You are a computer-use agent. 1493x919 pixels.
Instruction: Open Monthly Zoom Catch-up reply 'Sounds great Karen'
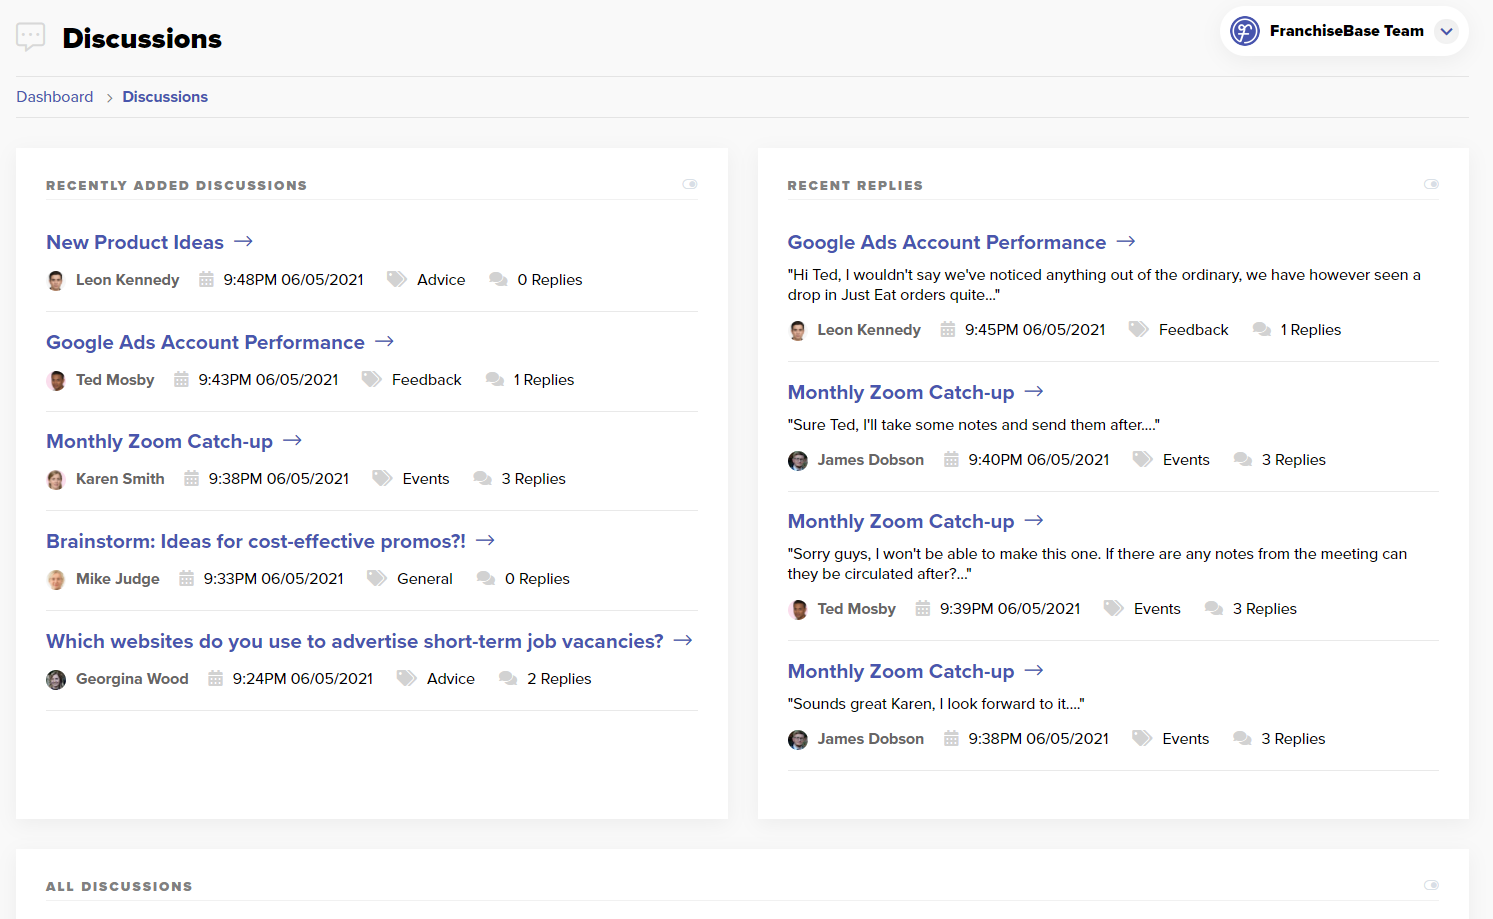pos(901,671)
